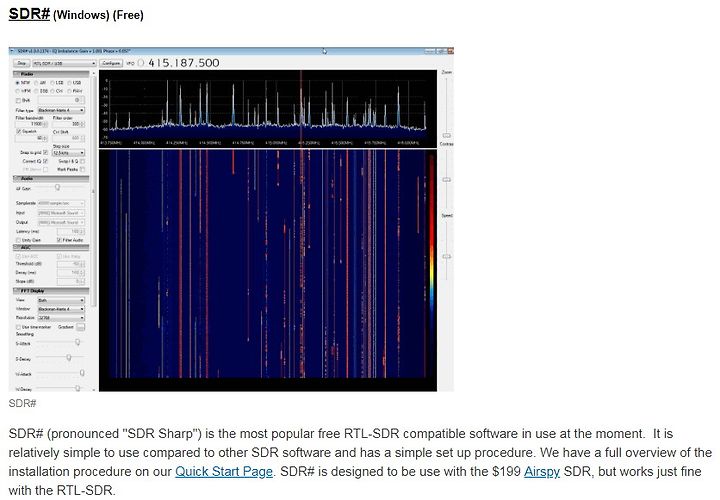
Task: Collapse the FFT Display panel header
Action: click(51, 291)
